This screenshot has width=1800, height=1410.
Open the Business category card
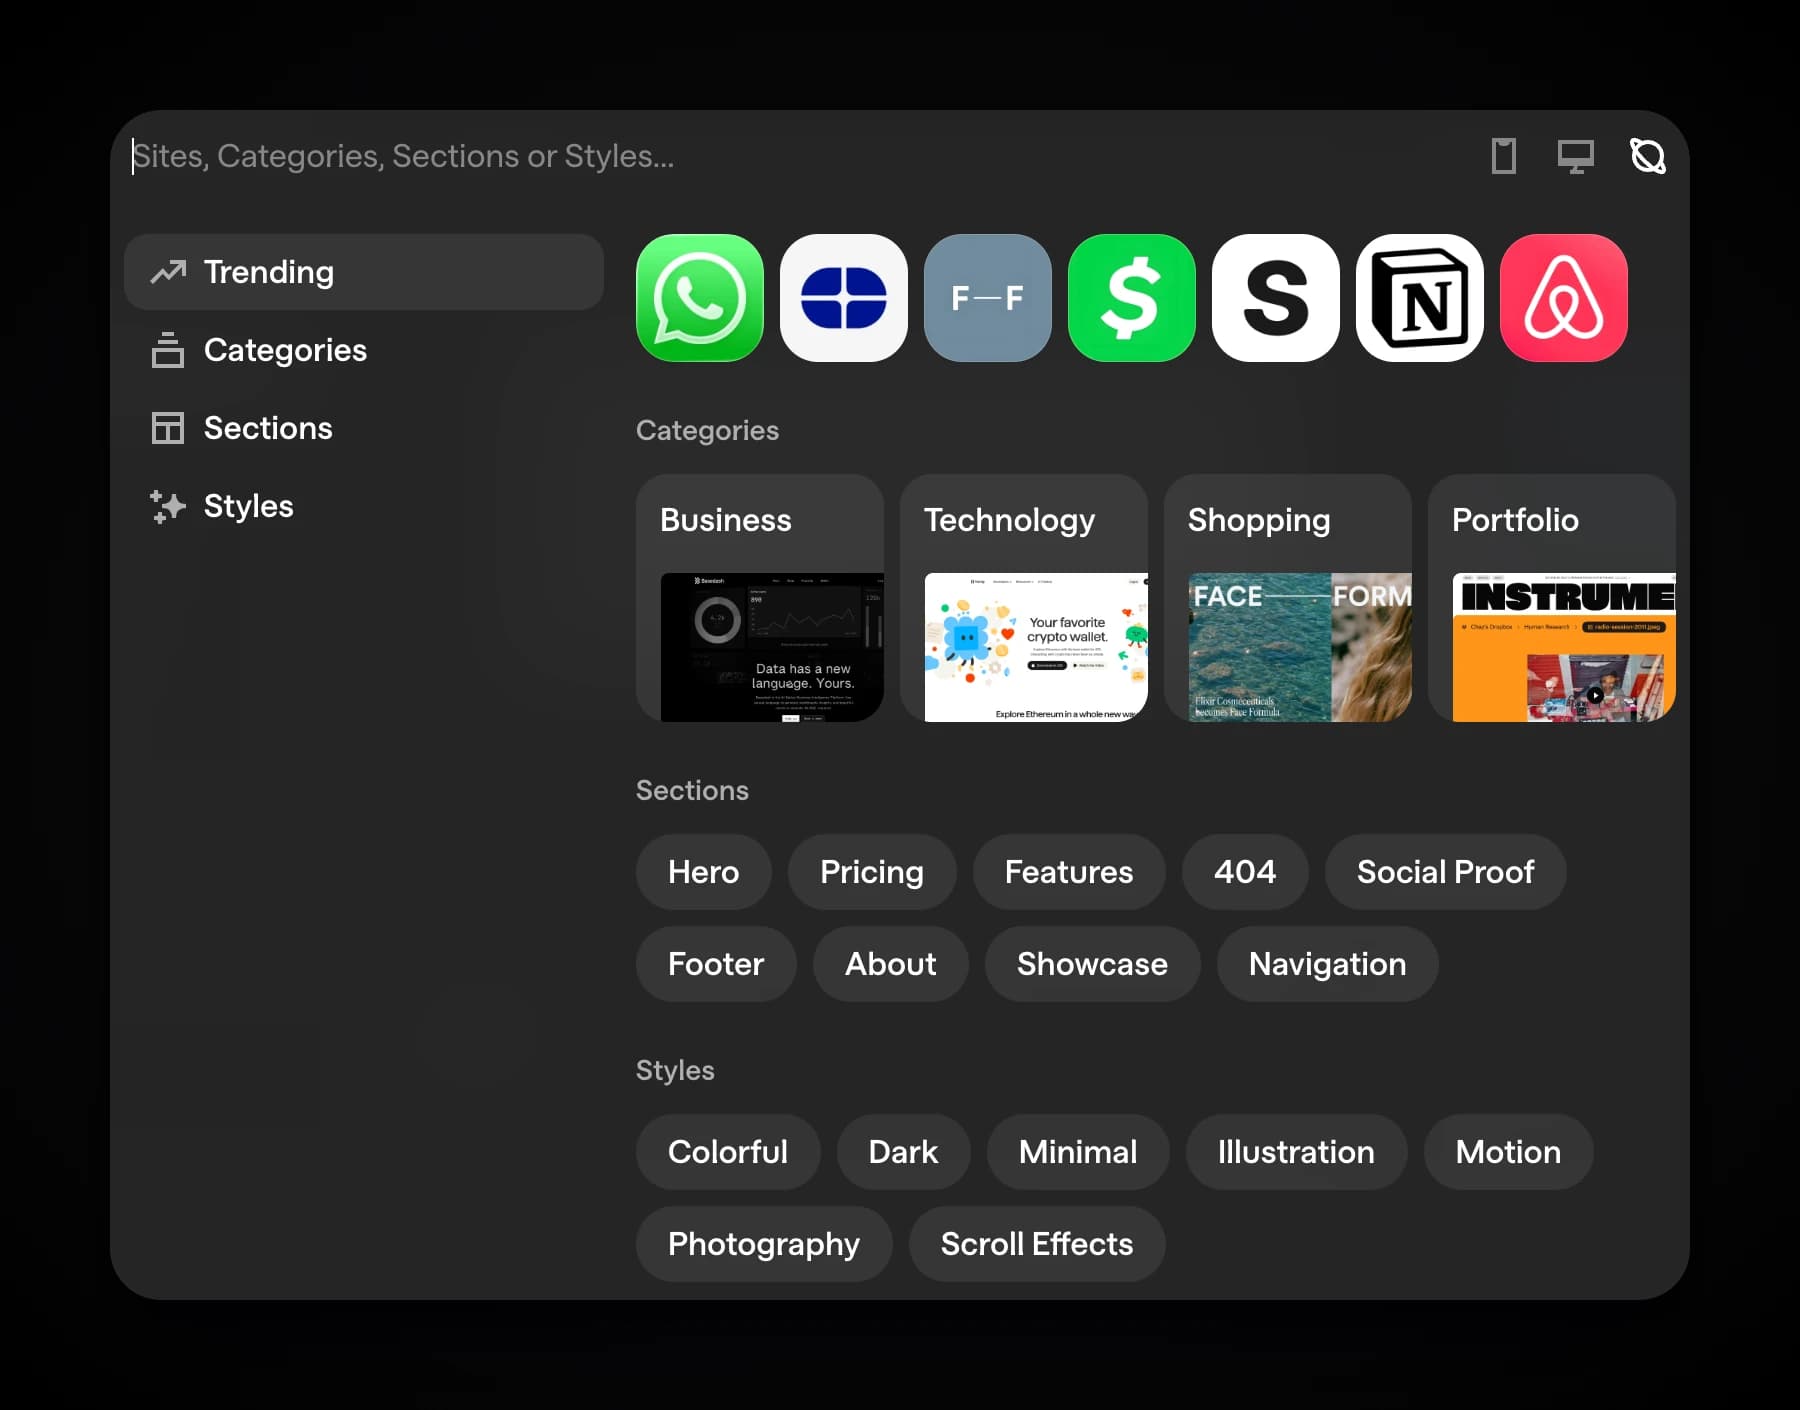[x=760, y=598]
